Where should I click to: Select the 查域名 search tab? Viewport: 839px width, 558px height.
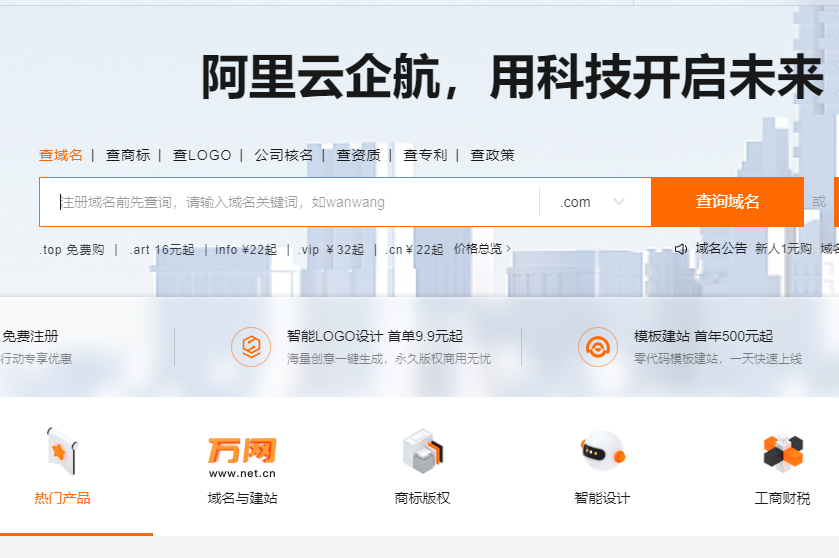click(60, 155)
